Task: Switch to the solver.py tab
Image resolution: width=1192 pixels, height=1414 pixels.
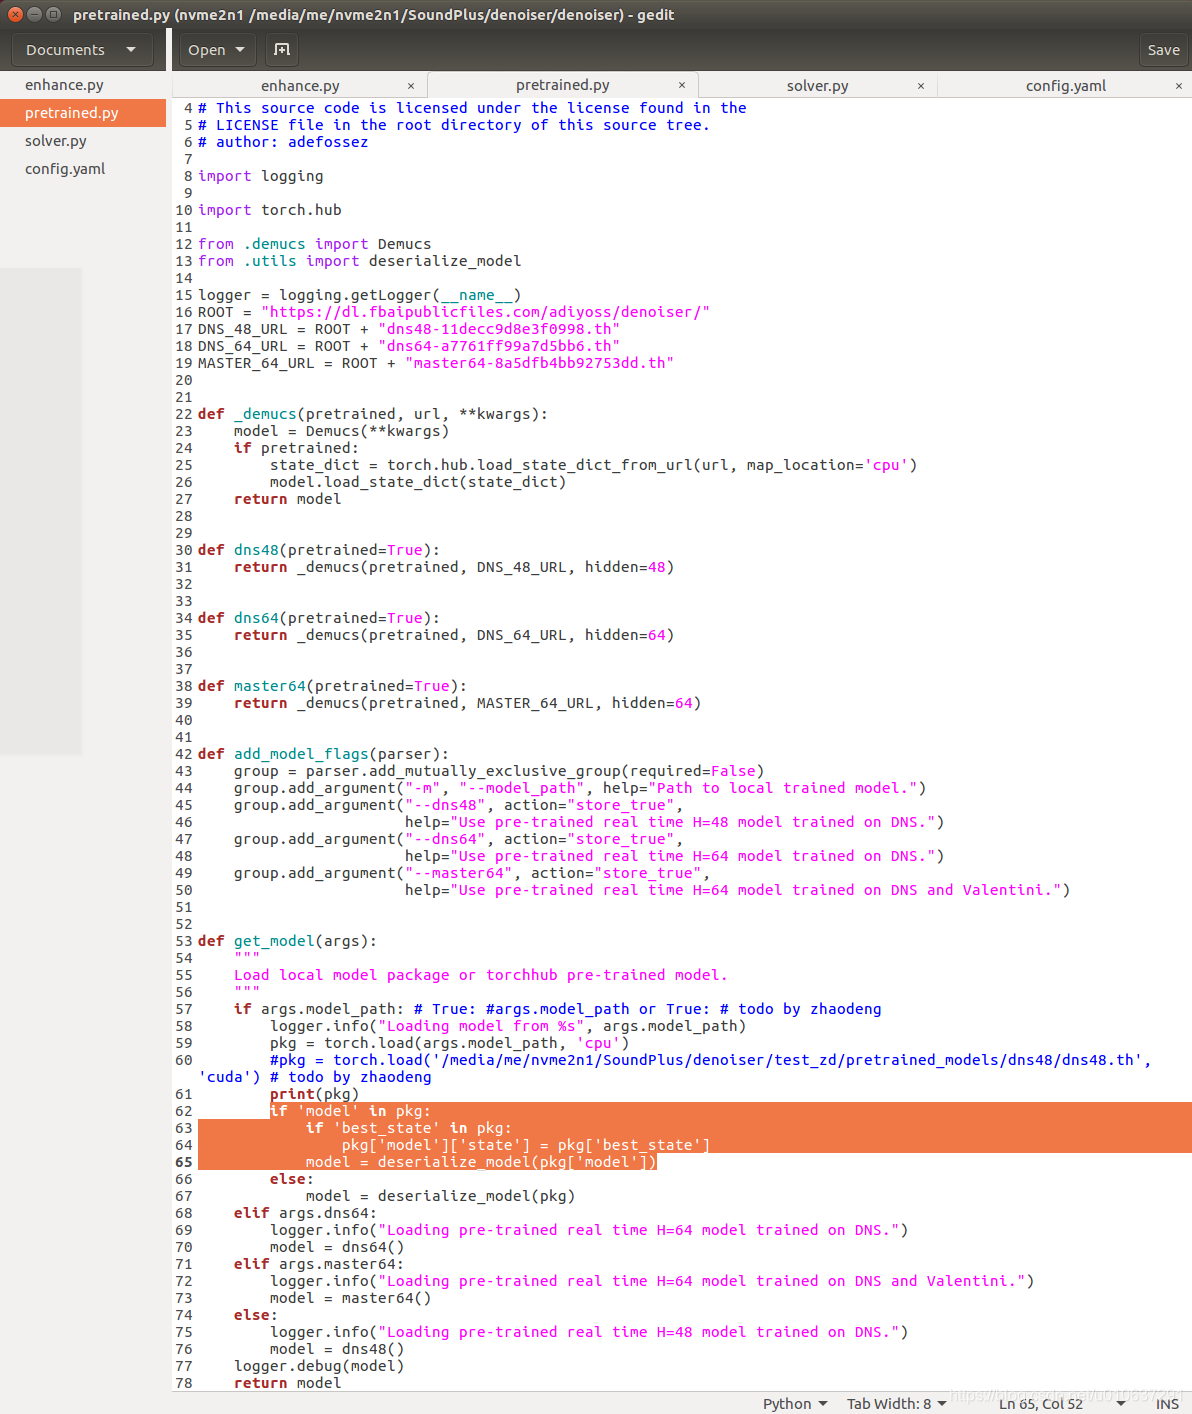Action: (x=817, y=85)
